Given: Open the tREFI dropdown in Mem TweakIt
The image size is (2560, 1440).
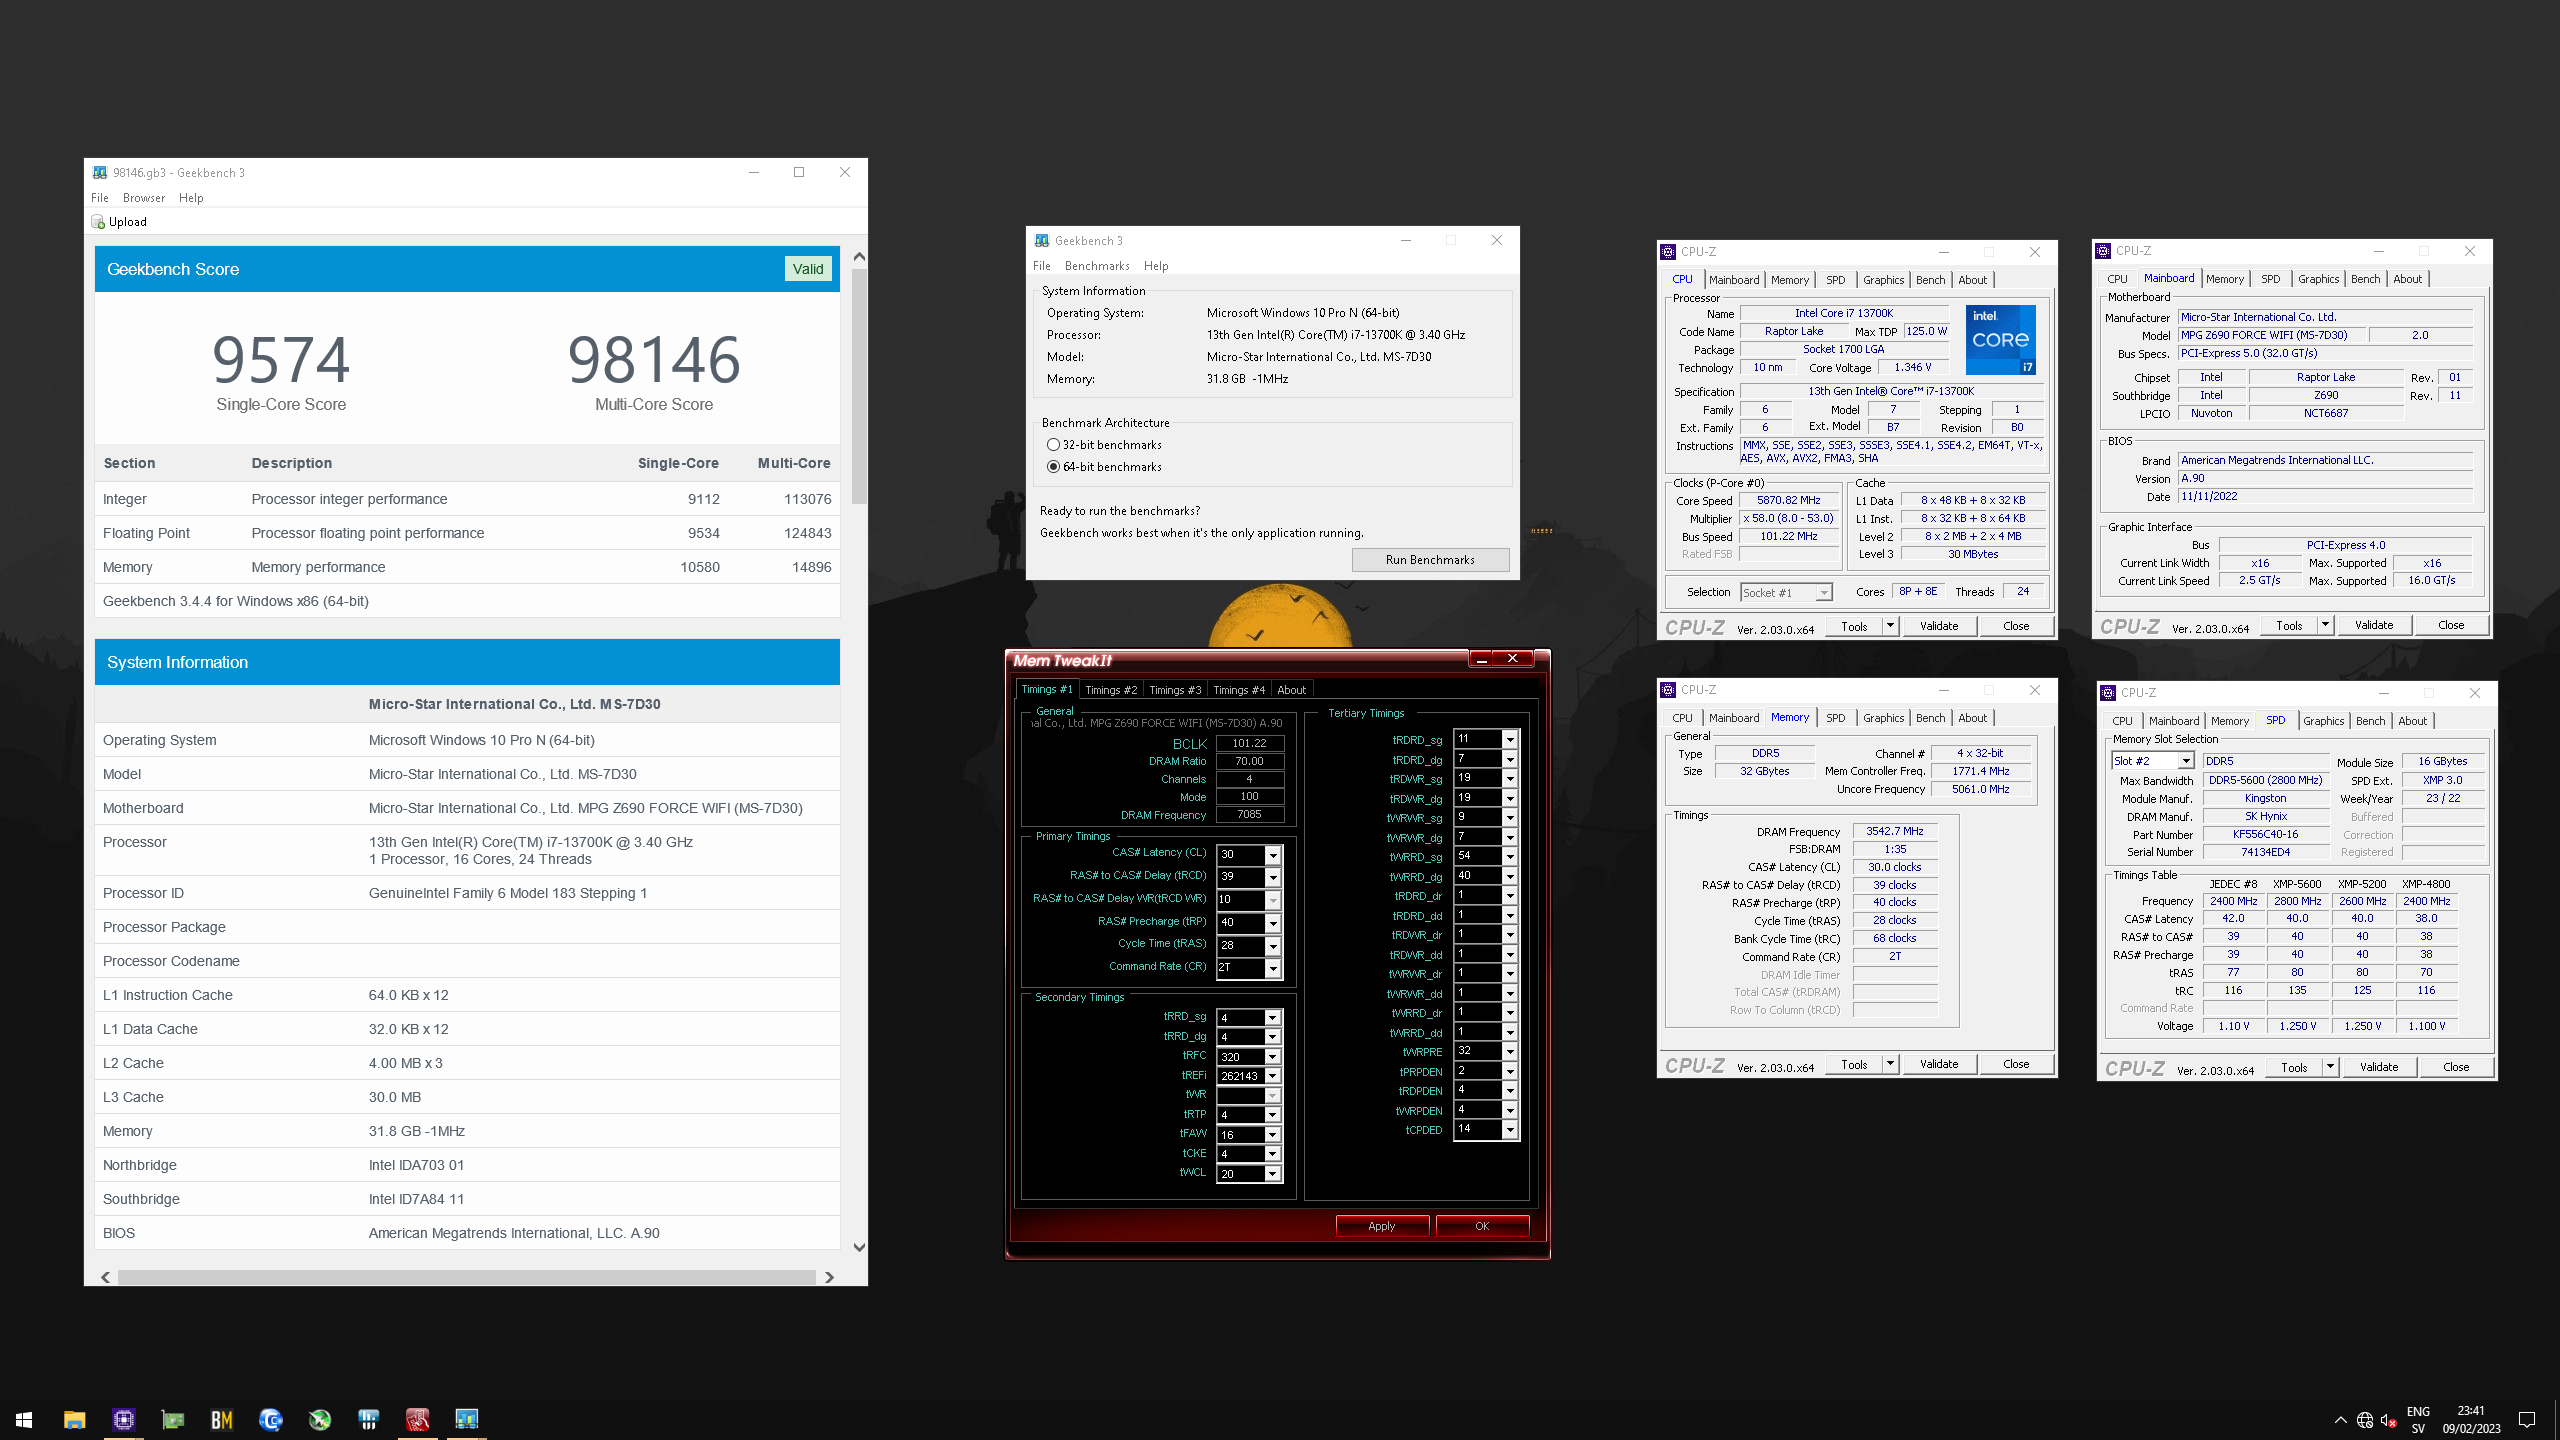Looking at the screenshot, I should pyautogui.click(x=1273, y=1076).
